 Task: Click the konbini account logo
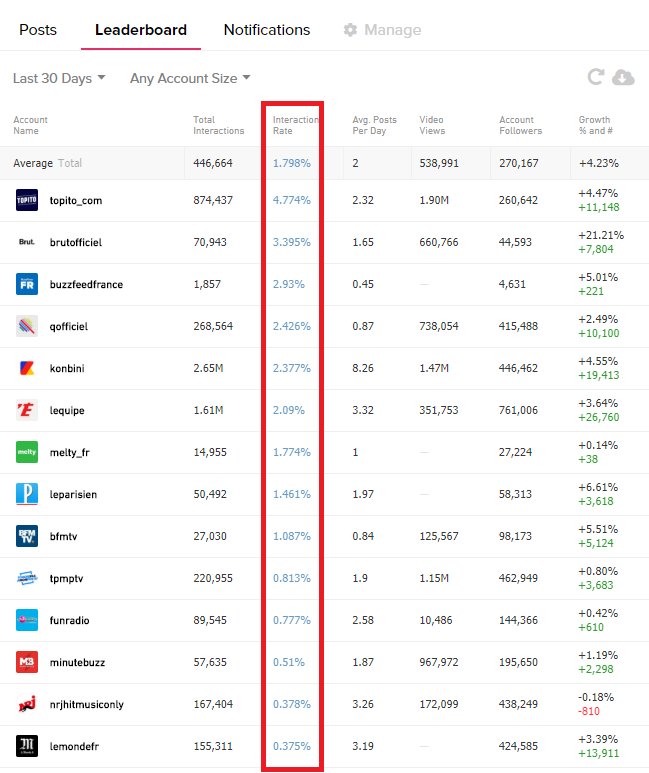(x=27, y=368)
